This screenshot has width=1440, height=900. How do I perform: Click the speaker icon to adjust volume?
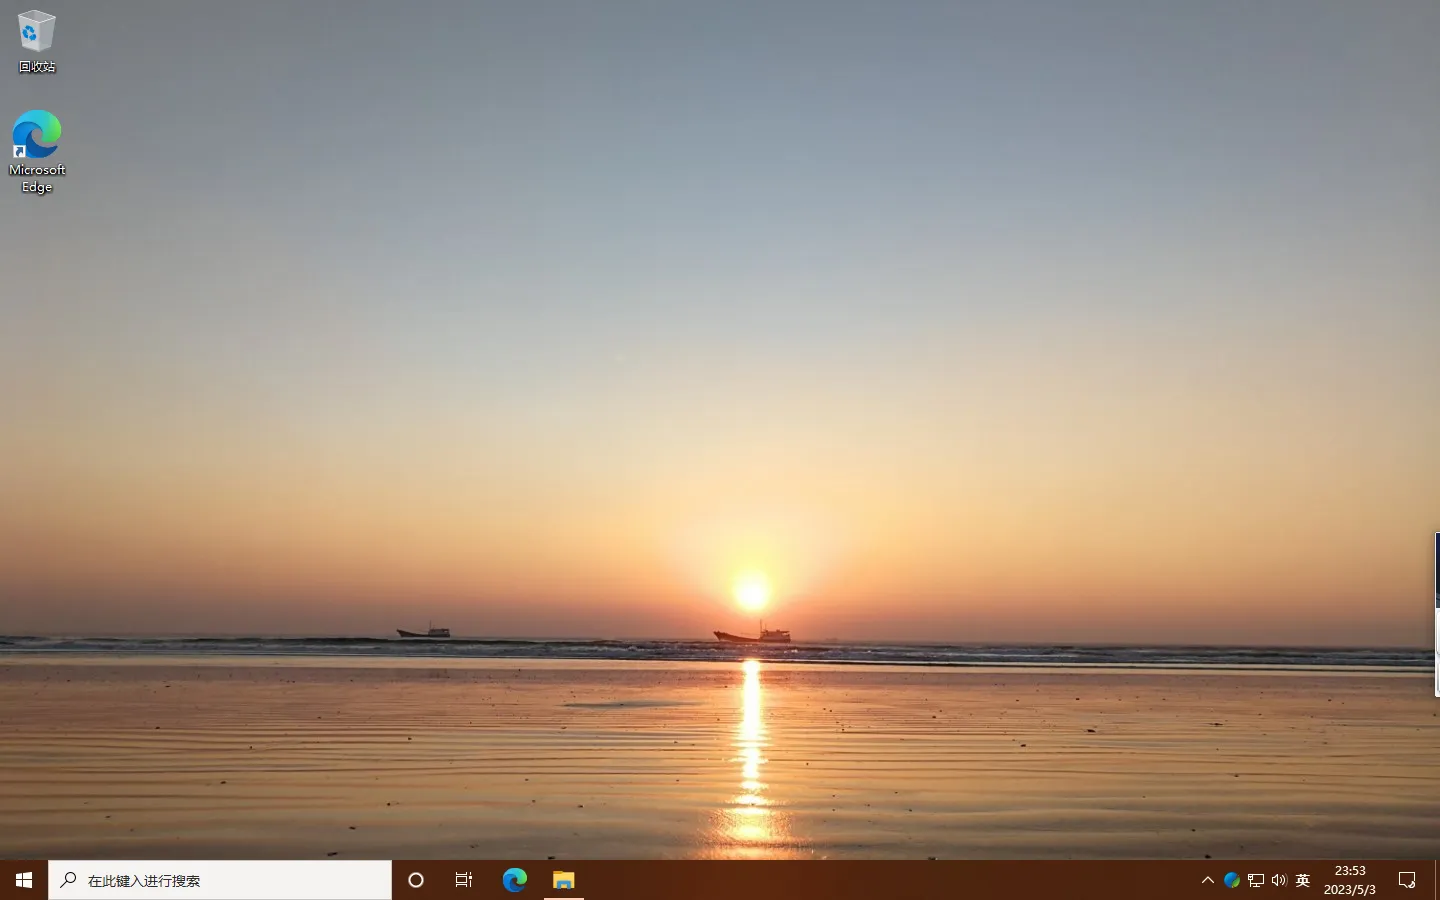coord(1279,880)
